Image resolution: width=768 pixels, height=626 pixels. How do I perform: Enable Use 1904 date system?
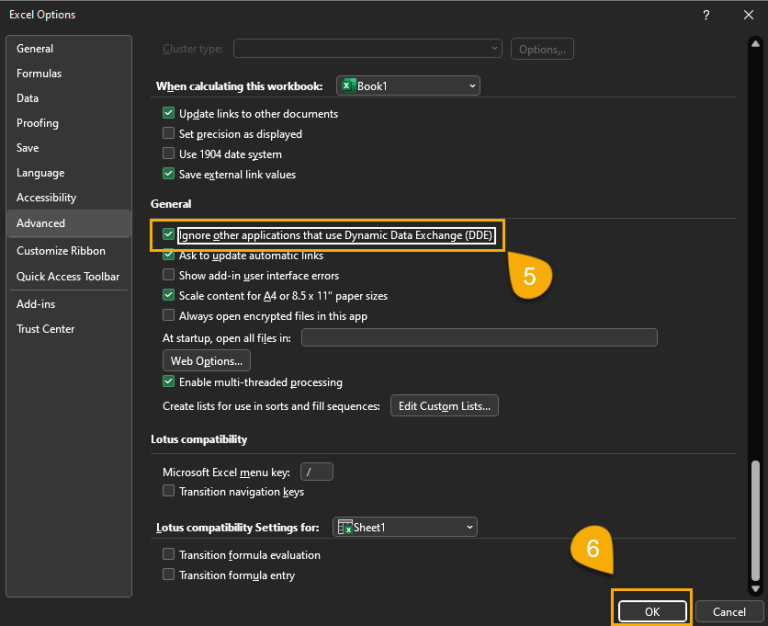[x=169, y=154]
